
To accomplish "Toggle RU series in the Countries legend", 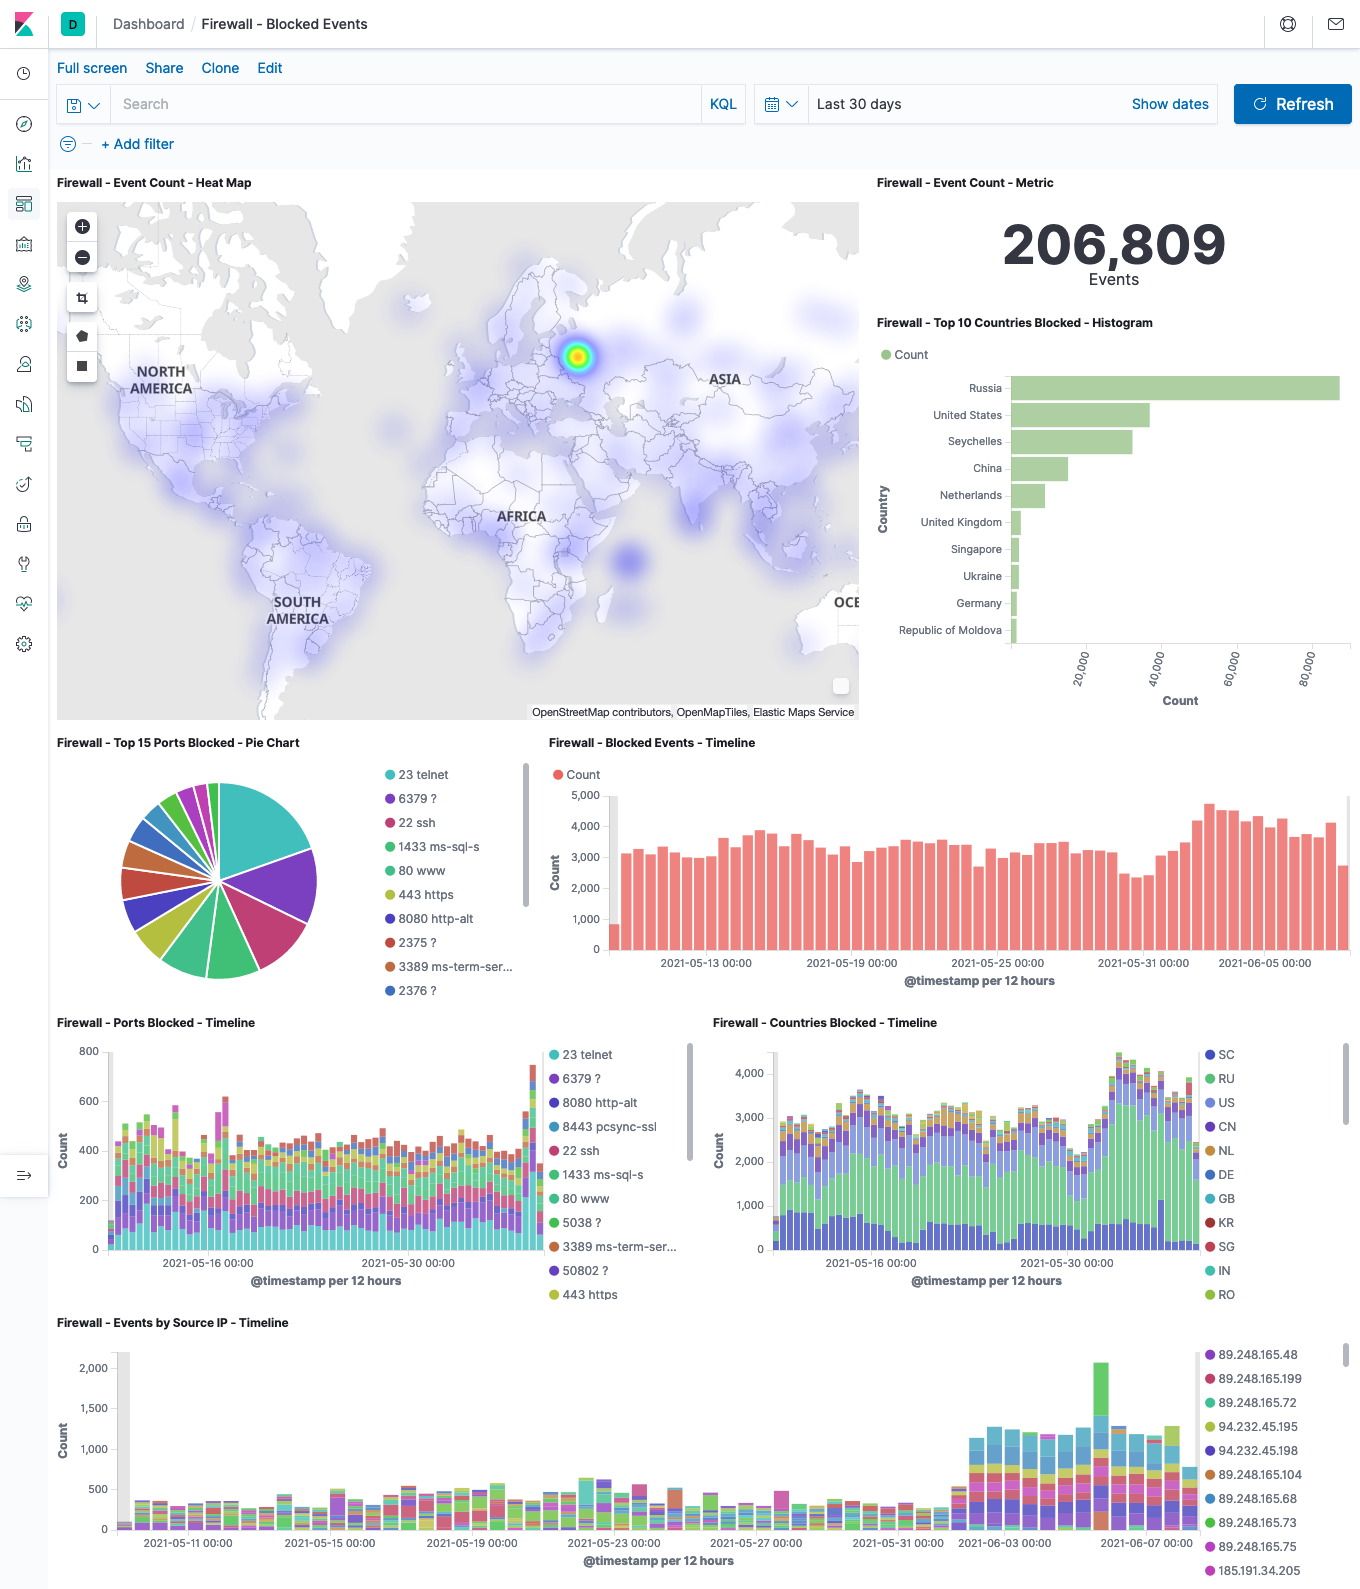I will tap(1226, 1079).
